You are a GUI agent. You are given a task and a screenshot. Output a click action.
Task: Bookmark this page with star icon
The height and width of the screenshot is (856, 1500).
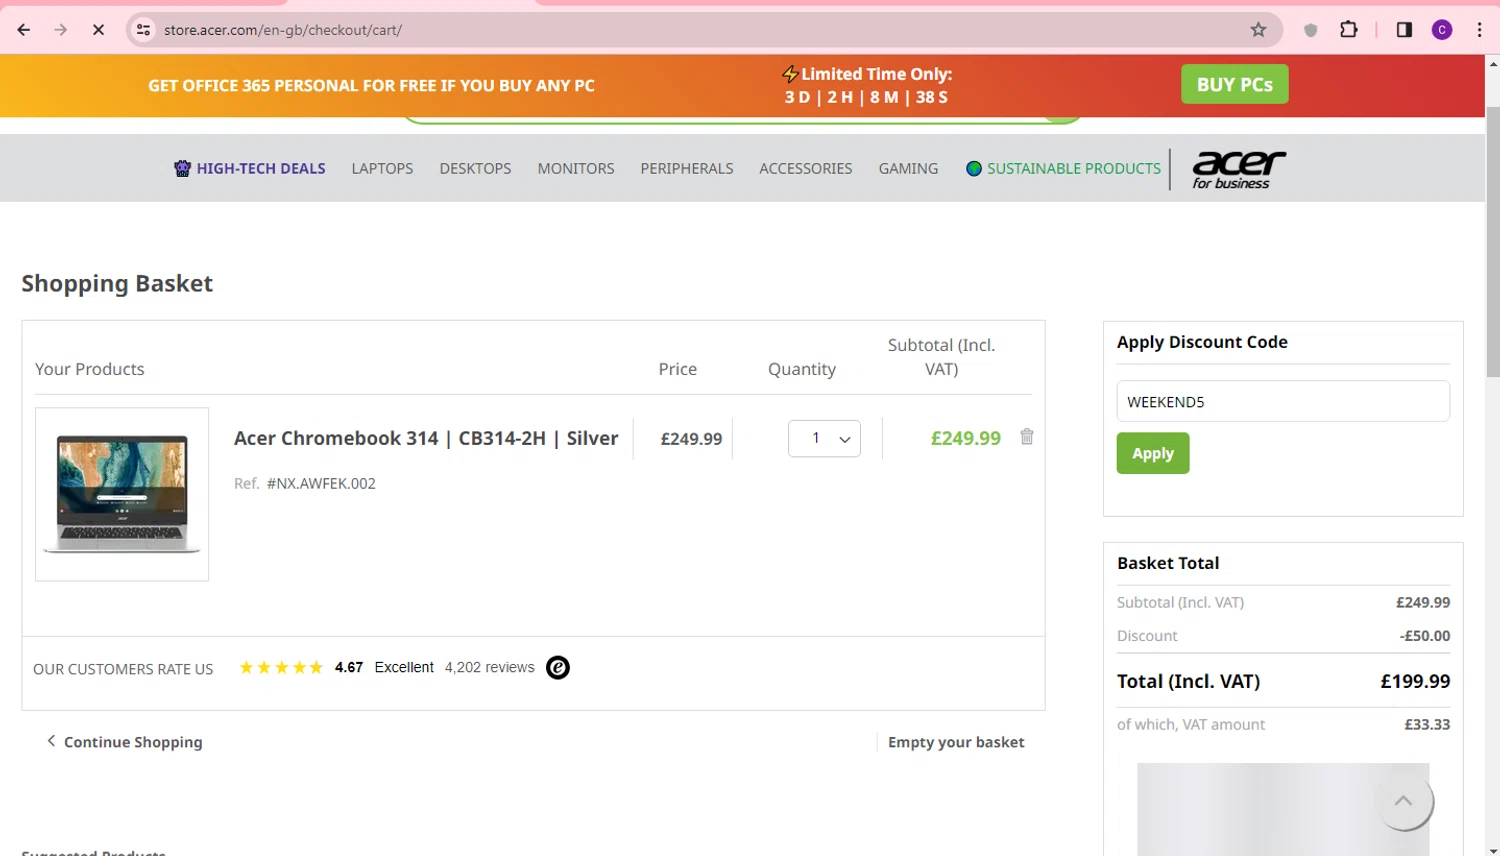click(1258, 30)
